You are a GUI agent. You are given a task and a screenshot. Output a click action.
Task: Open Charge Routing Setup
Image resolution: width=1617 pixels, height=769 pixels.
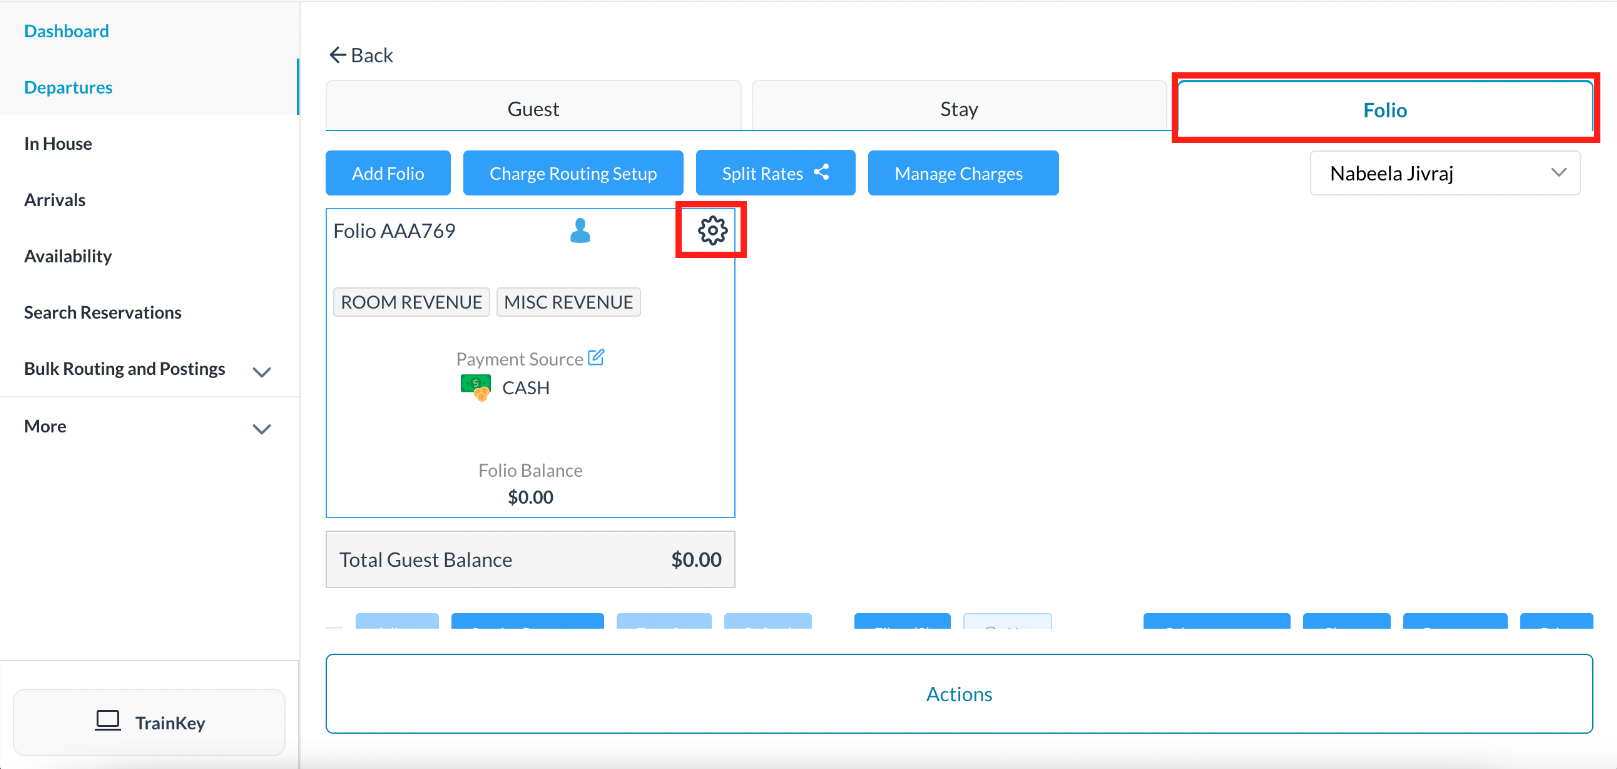coord(573,173)
